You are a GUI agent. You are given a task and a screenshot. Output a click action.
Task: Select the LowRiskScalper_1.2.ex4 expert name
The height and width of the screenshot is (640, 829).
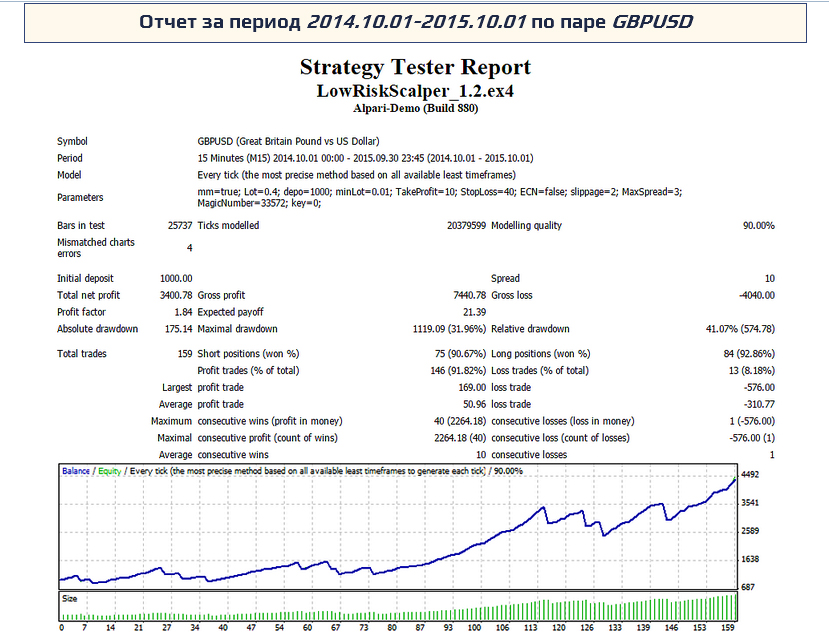tap(415, 90)
